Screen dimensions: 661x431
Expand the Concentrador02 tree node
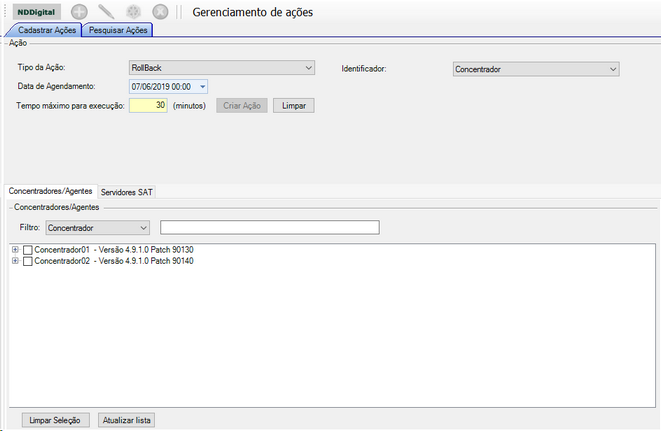15,261
